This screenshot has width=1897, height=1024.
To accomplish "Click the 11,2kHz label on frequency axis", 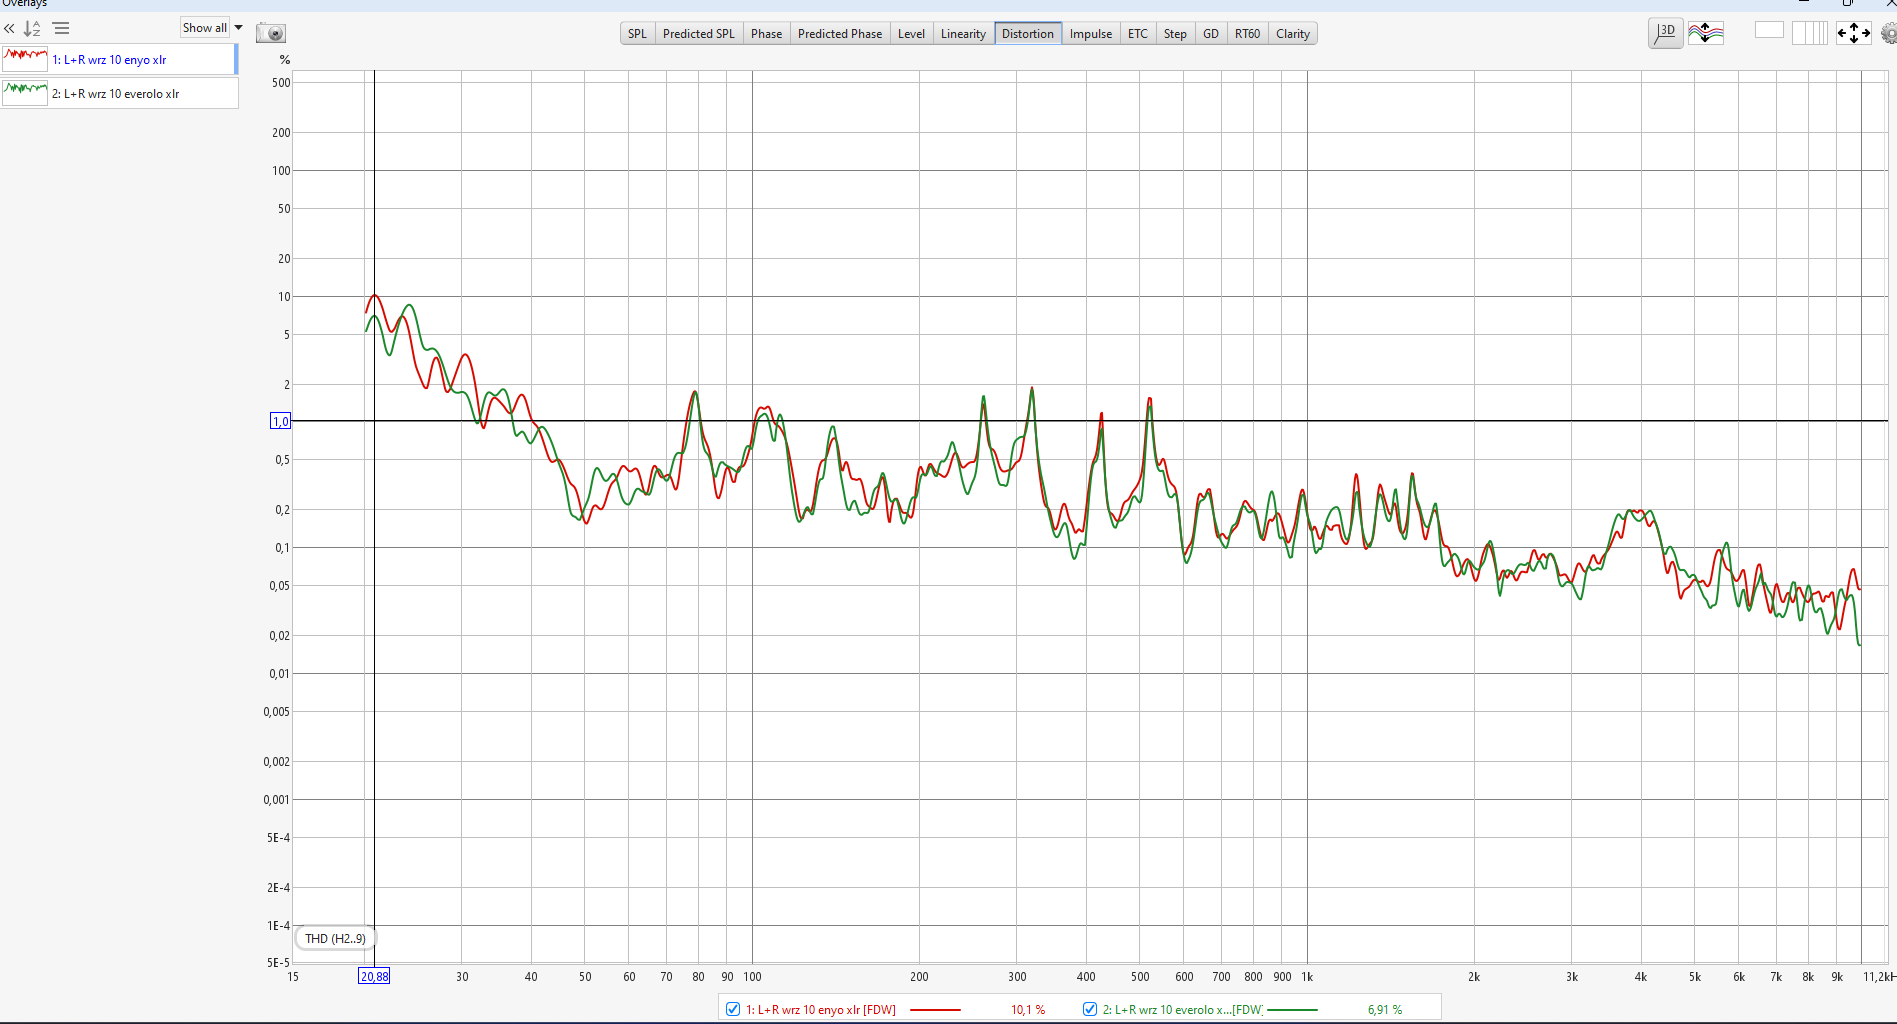I will coord(1879,977).
